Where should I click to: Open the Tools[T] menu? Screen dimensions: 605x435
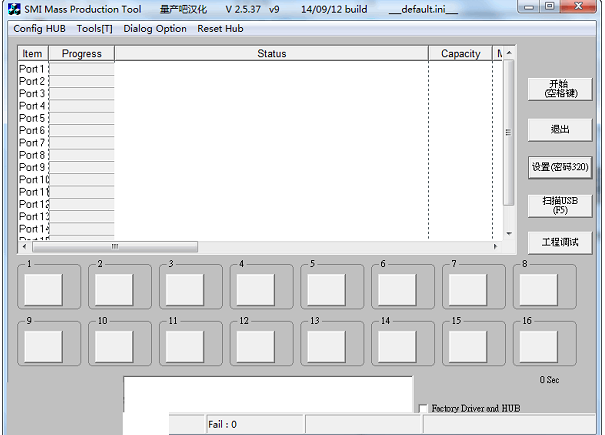point(95,28)
